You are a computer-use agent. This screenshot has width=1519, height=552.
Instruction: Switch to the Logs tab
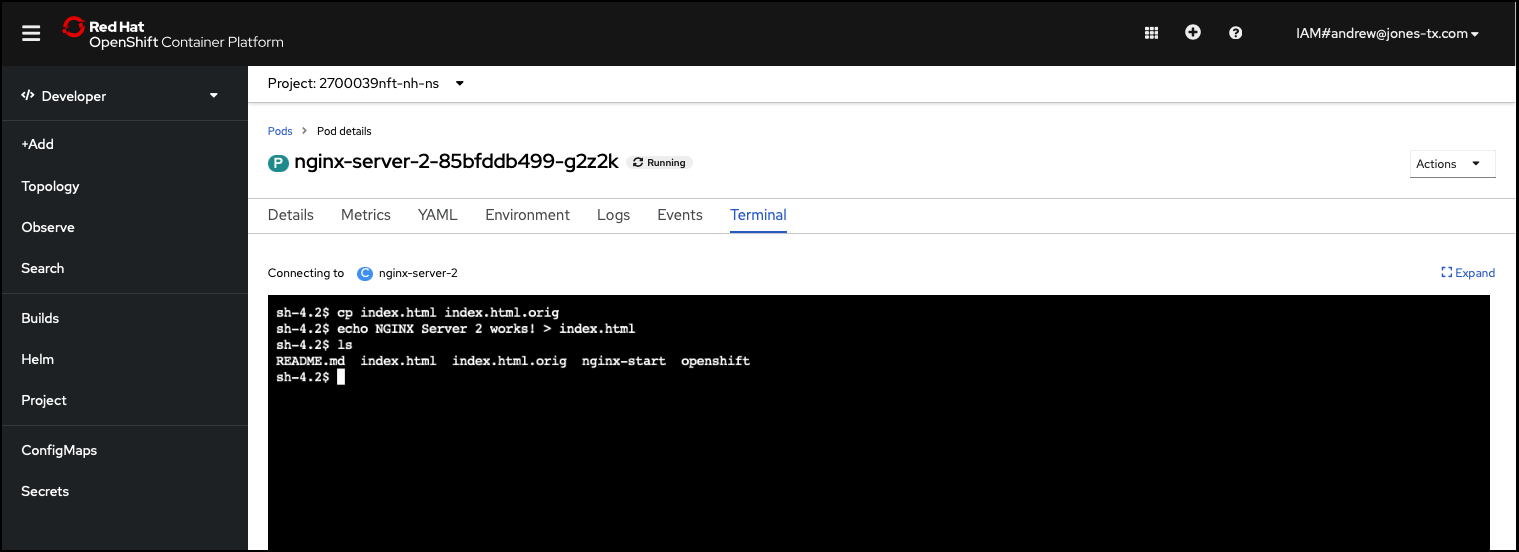pyautogui.click(x=613, y=215)
